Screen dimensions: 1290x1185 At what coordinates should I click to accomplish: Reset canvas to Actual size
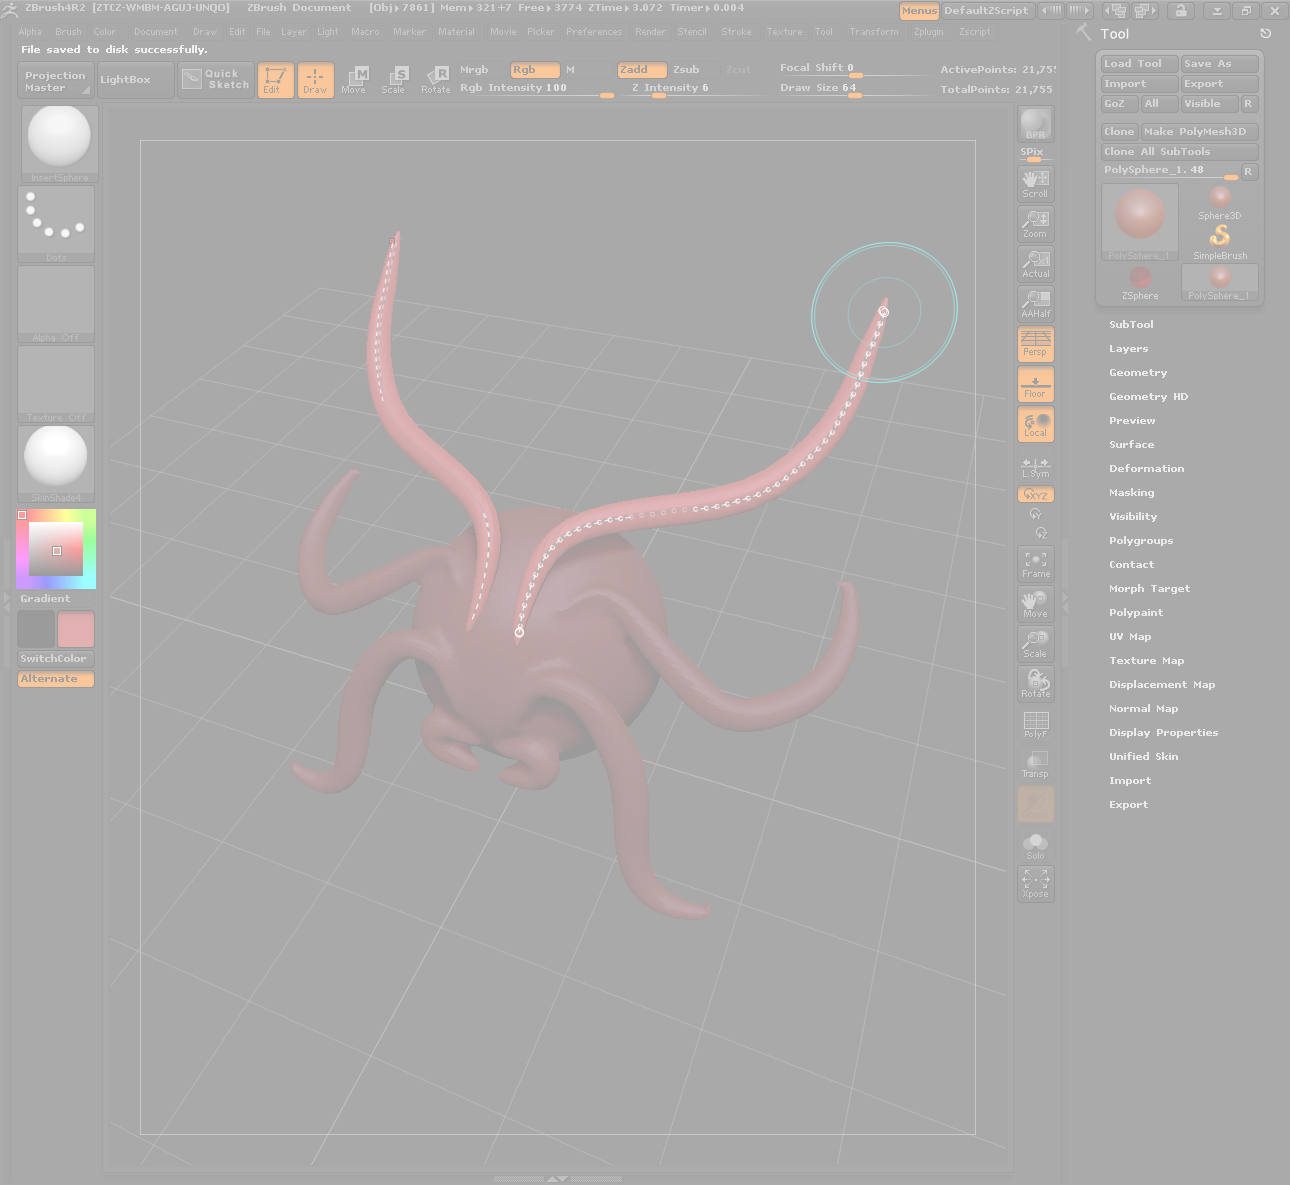point(1036,263)
